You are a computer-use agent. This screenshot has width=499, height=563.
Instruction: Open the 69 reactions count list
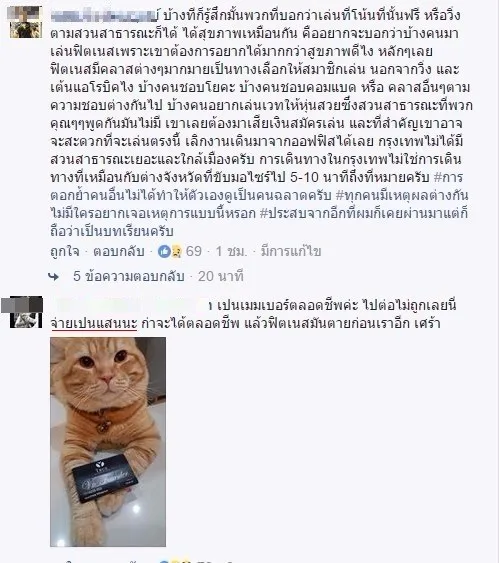(194, 251)
